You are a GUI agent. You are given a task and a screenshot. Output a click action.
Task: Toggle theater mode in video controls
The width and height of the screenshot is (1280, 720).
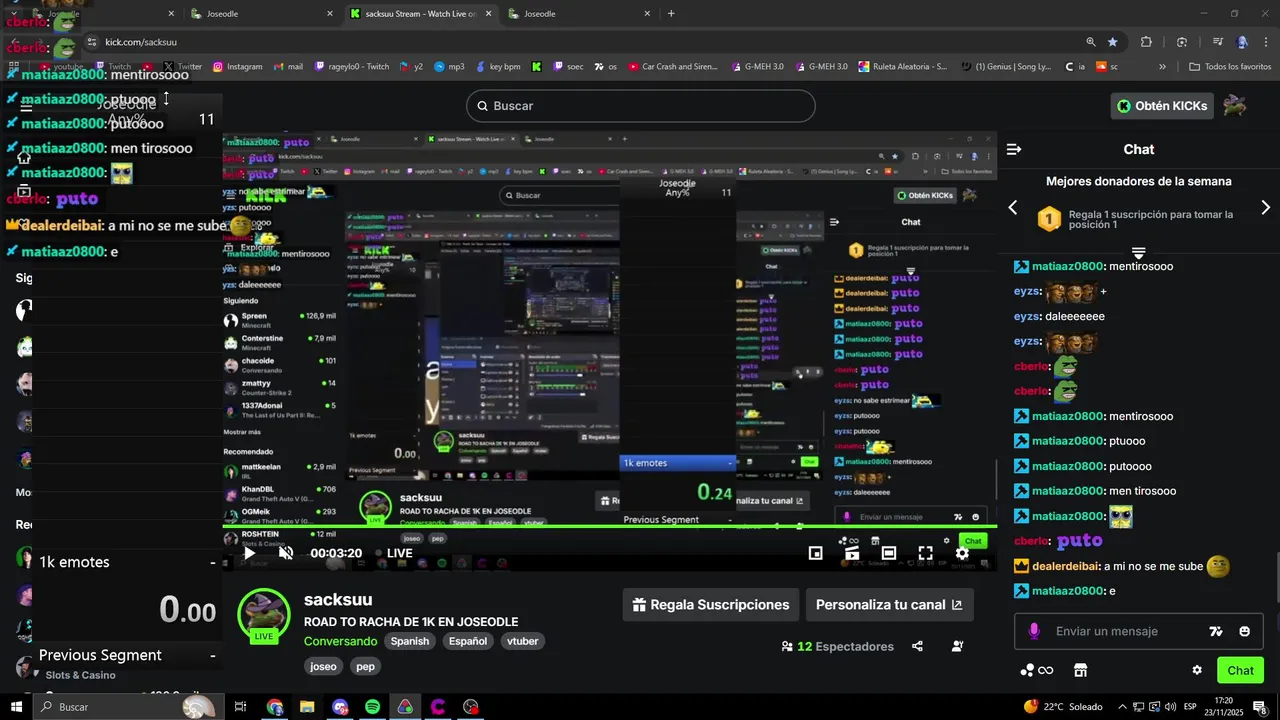click(889, 553)
